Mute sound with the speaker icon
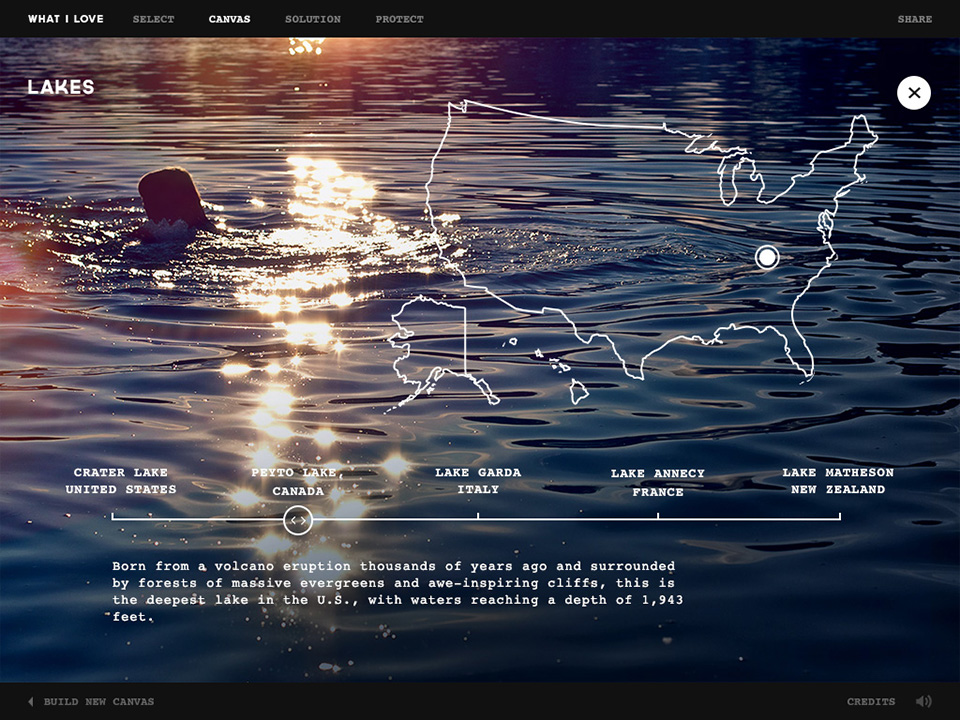 923,701
